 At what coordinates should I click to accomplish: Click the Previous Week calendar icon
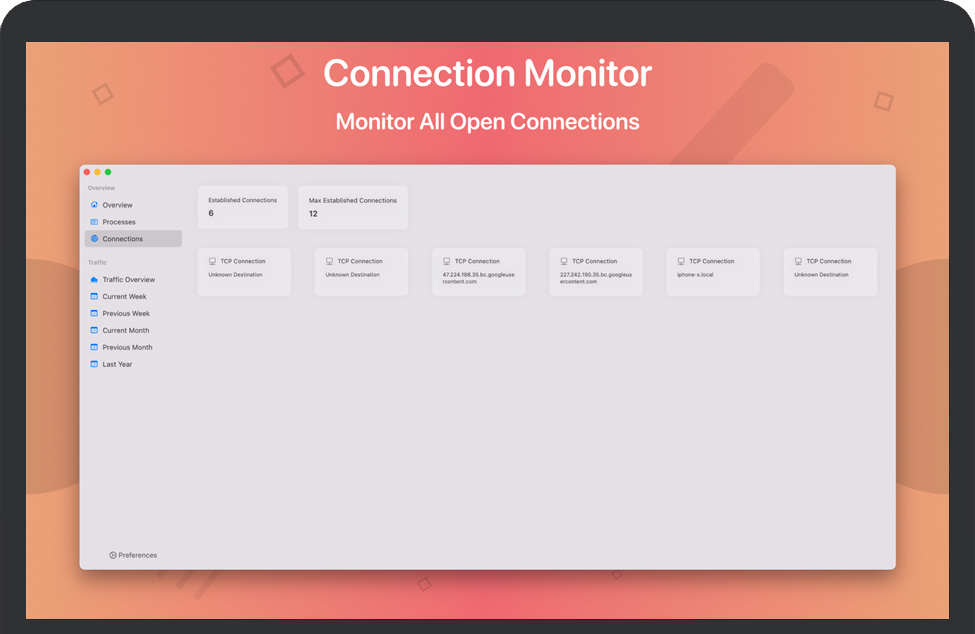click(x=94, y=313)
